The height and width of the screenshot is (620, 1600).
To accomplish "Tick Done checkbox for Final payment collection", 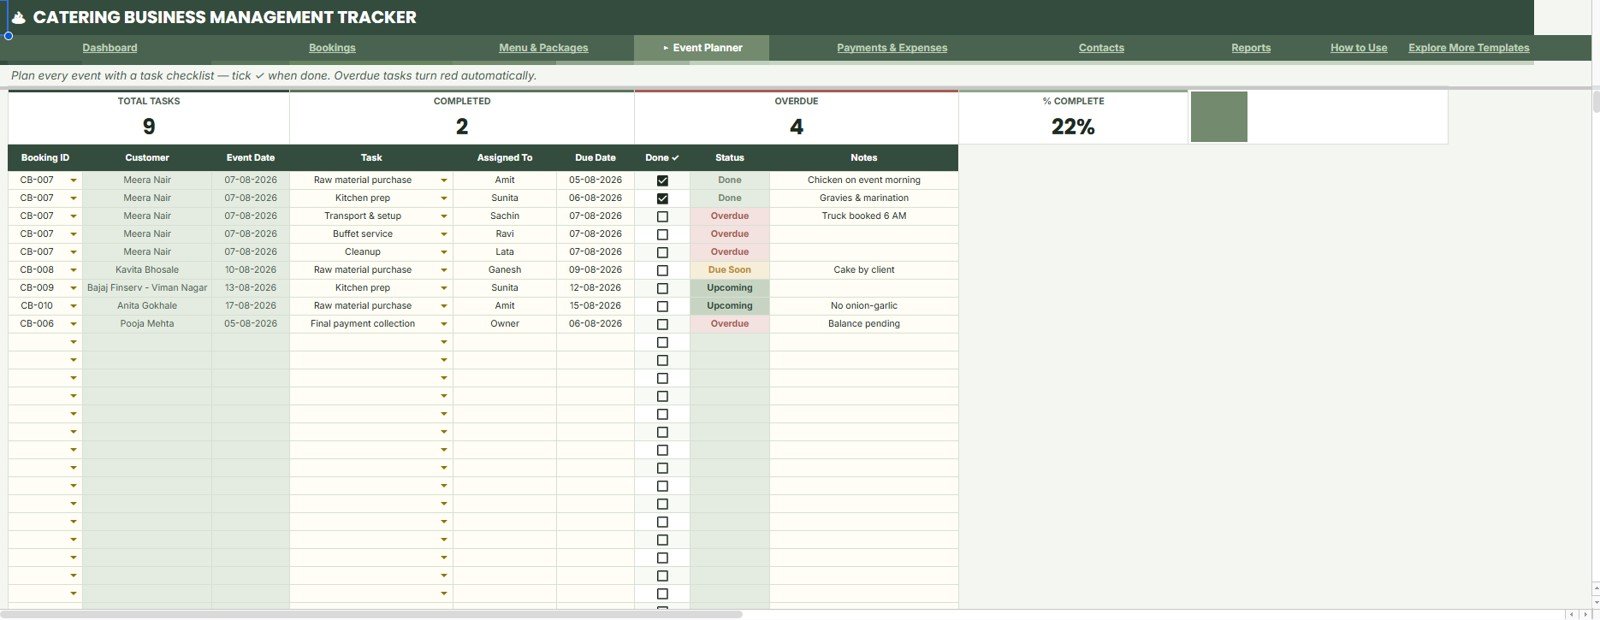I will (662, 324).
